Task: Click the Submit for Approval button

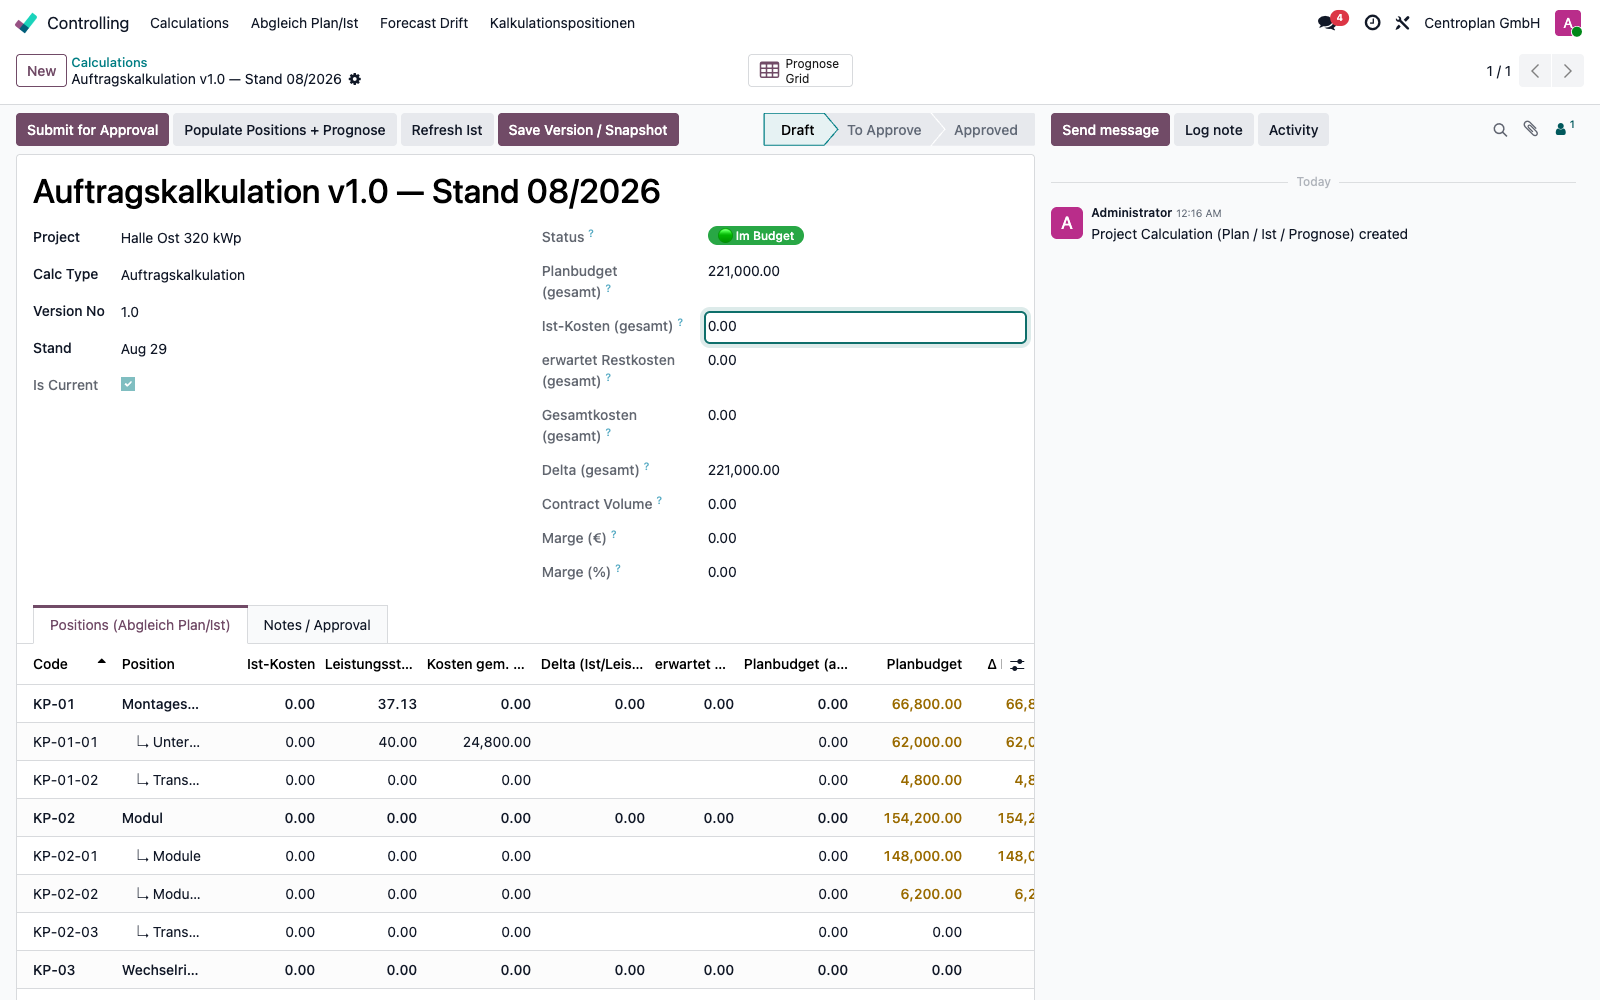Action: tap(93, 130)
